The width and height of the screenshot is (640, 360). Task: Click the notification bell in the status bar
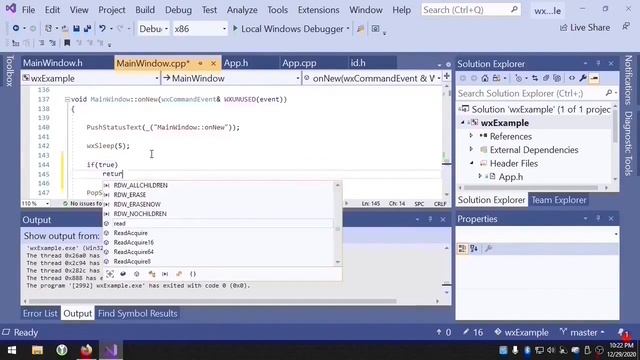click(622, 332)
